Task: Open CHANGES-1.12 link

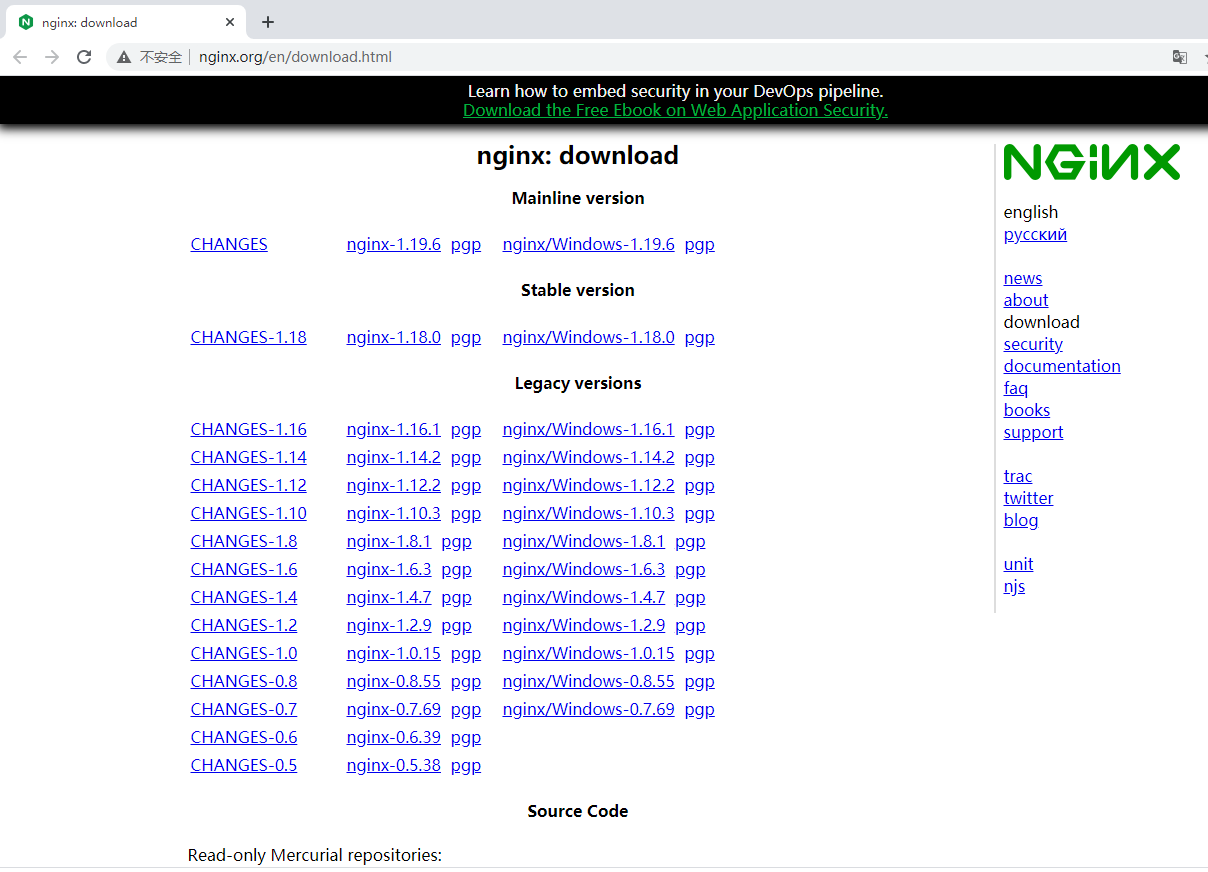Action: point(248,485)
